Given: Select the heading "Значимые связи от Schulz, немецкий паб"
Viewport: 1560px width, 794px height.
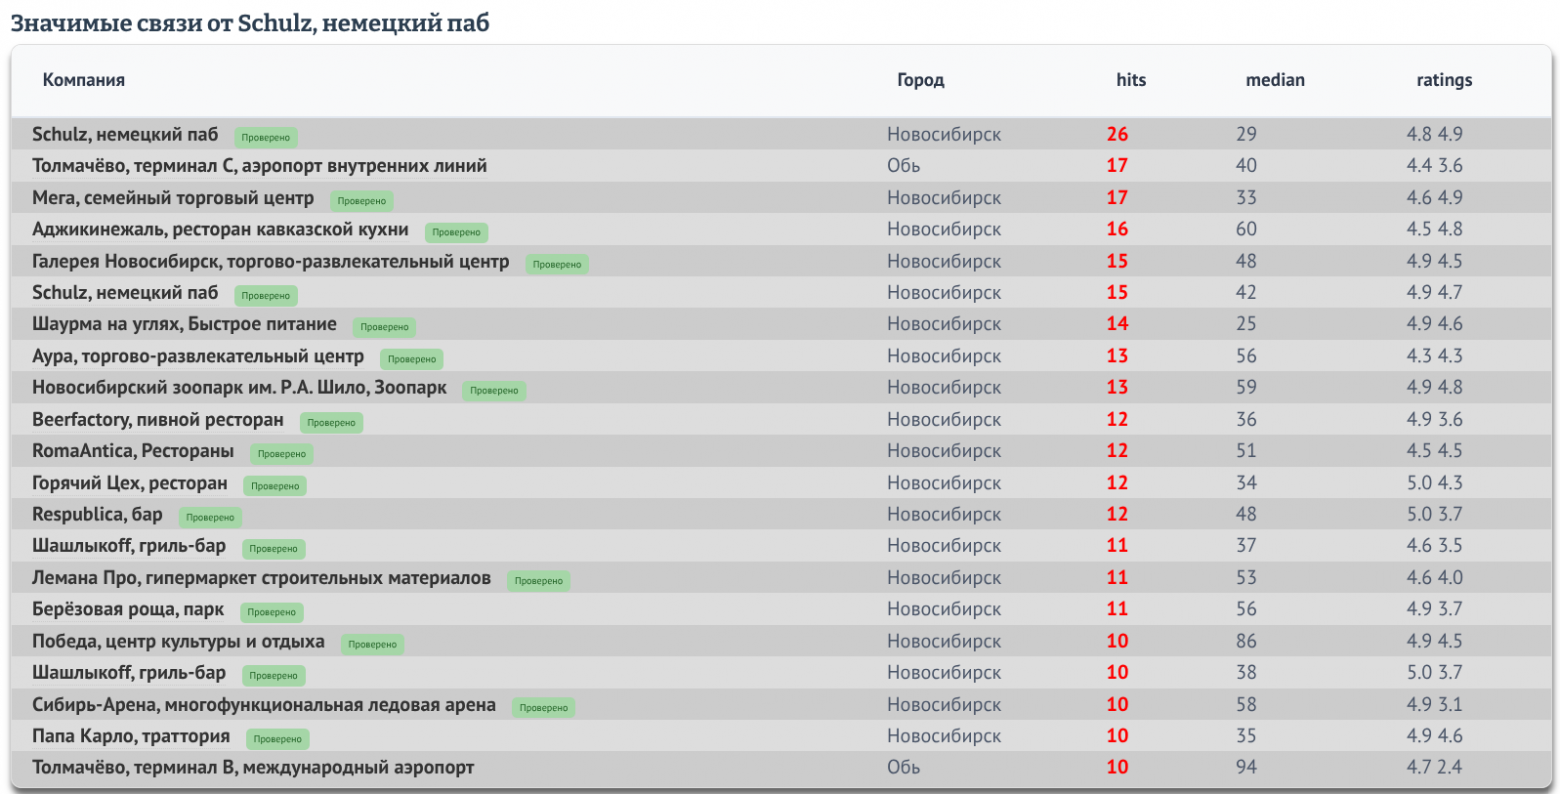Looking at the screenshot, I should click(x=250, y=23).
